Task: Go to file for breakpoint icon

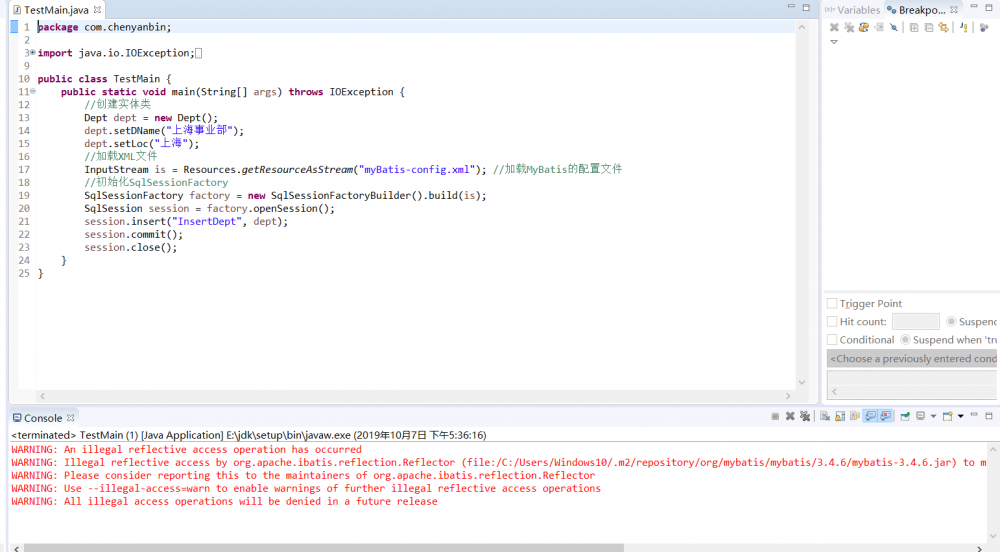Action: pyautogui.click(x=879, y=27)
